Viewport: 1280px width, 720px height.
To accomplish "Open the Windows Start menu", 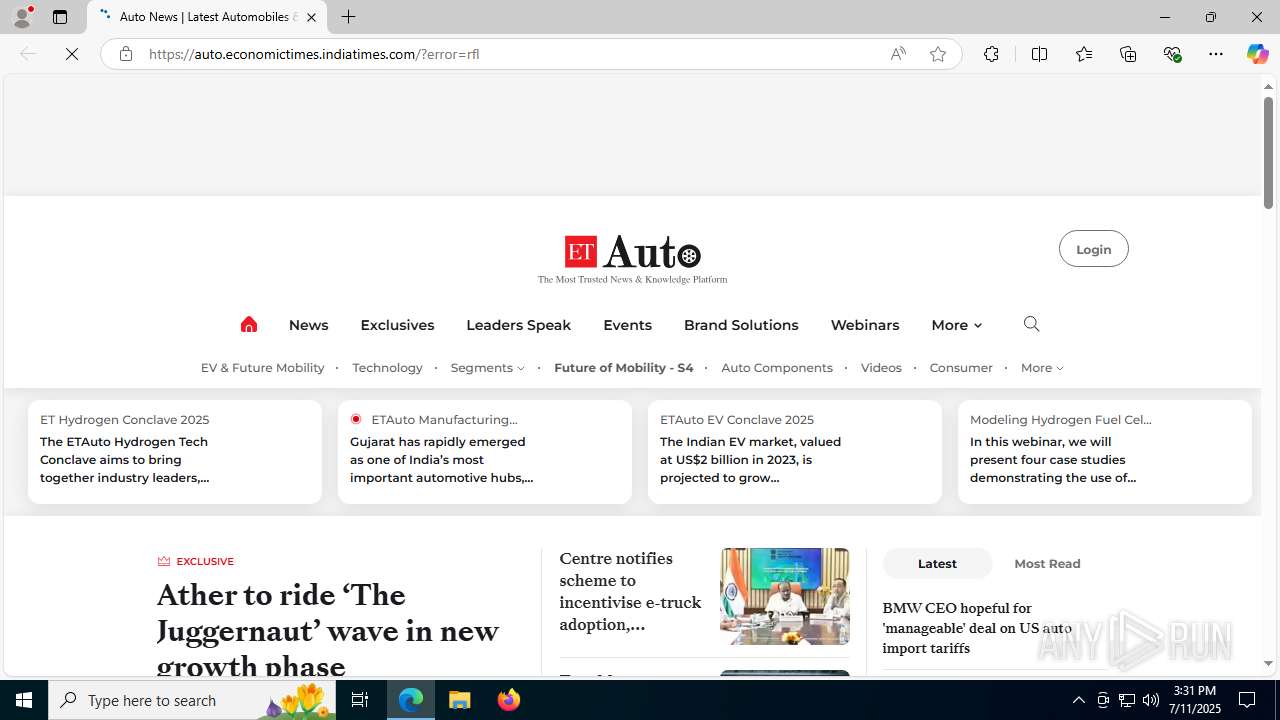I will pyautogui.click(x=24, y=700).
